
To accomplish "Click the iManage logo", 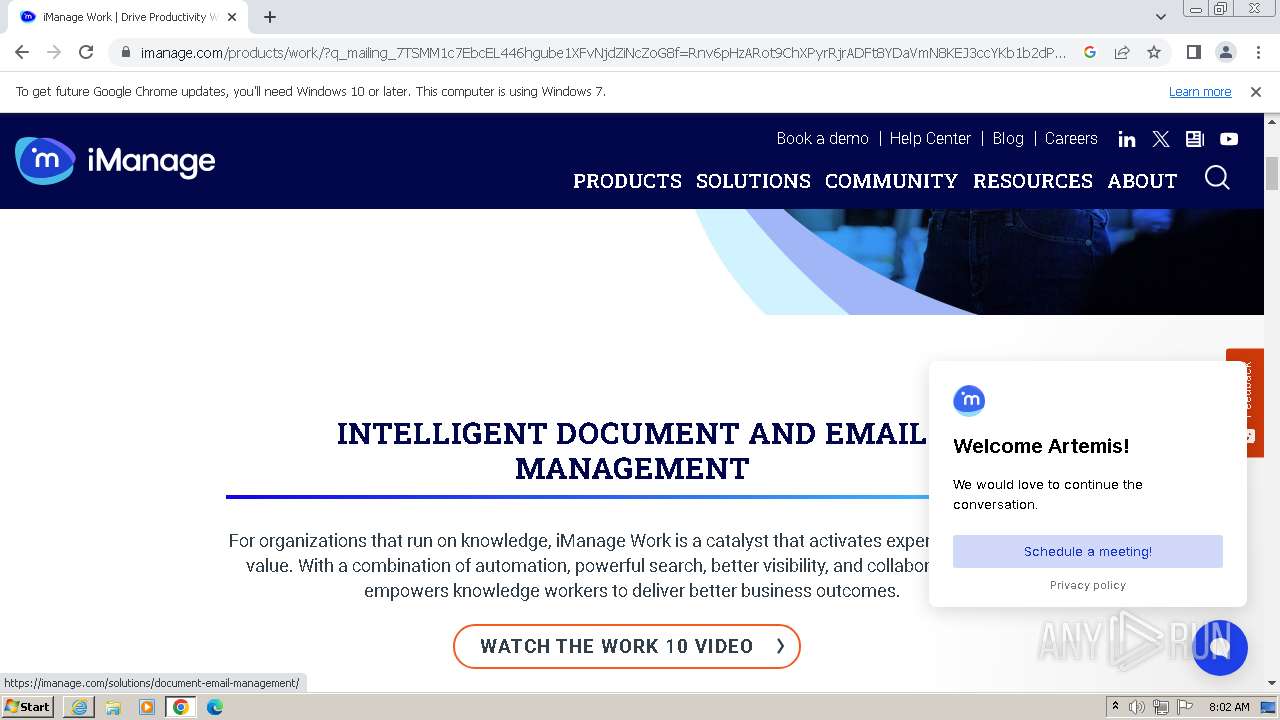I will [x=115, y=161].
